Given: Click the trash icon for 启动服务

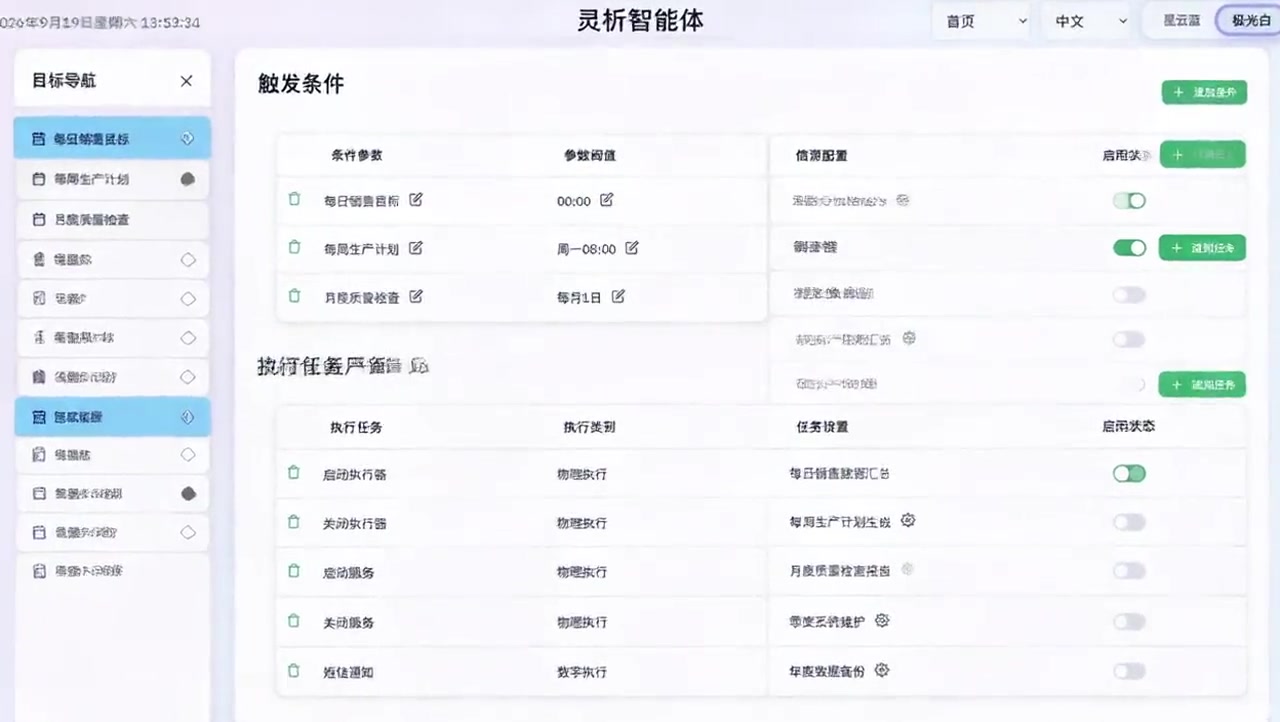Looking at the screenshot, I should point(294,570).
